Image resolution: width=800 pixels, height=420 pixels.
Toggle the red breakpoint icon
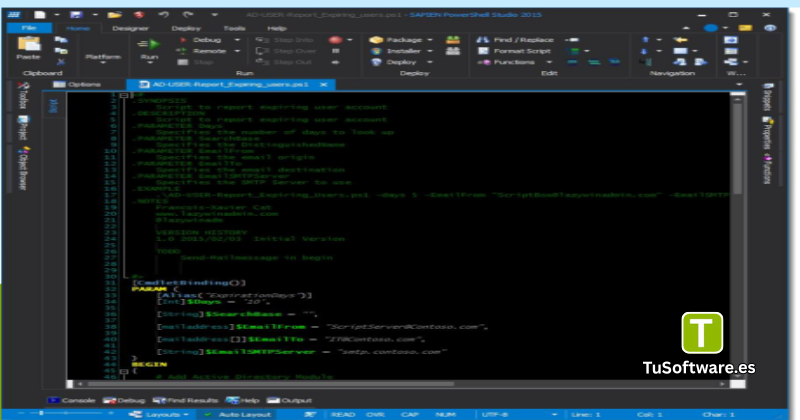tap(335, 40)
